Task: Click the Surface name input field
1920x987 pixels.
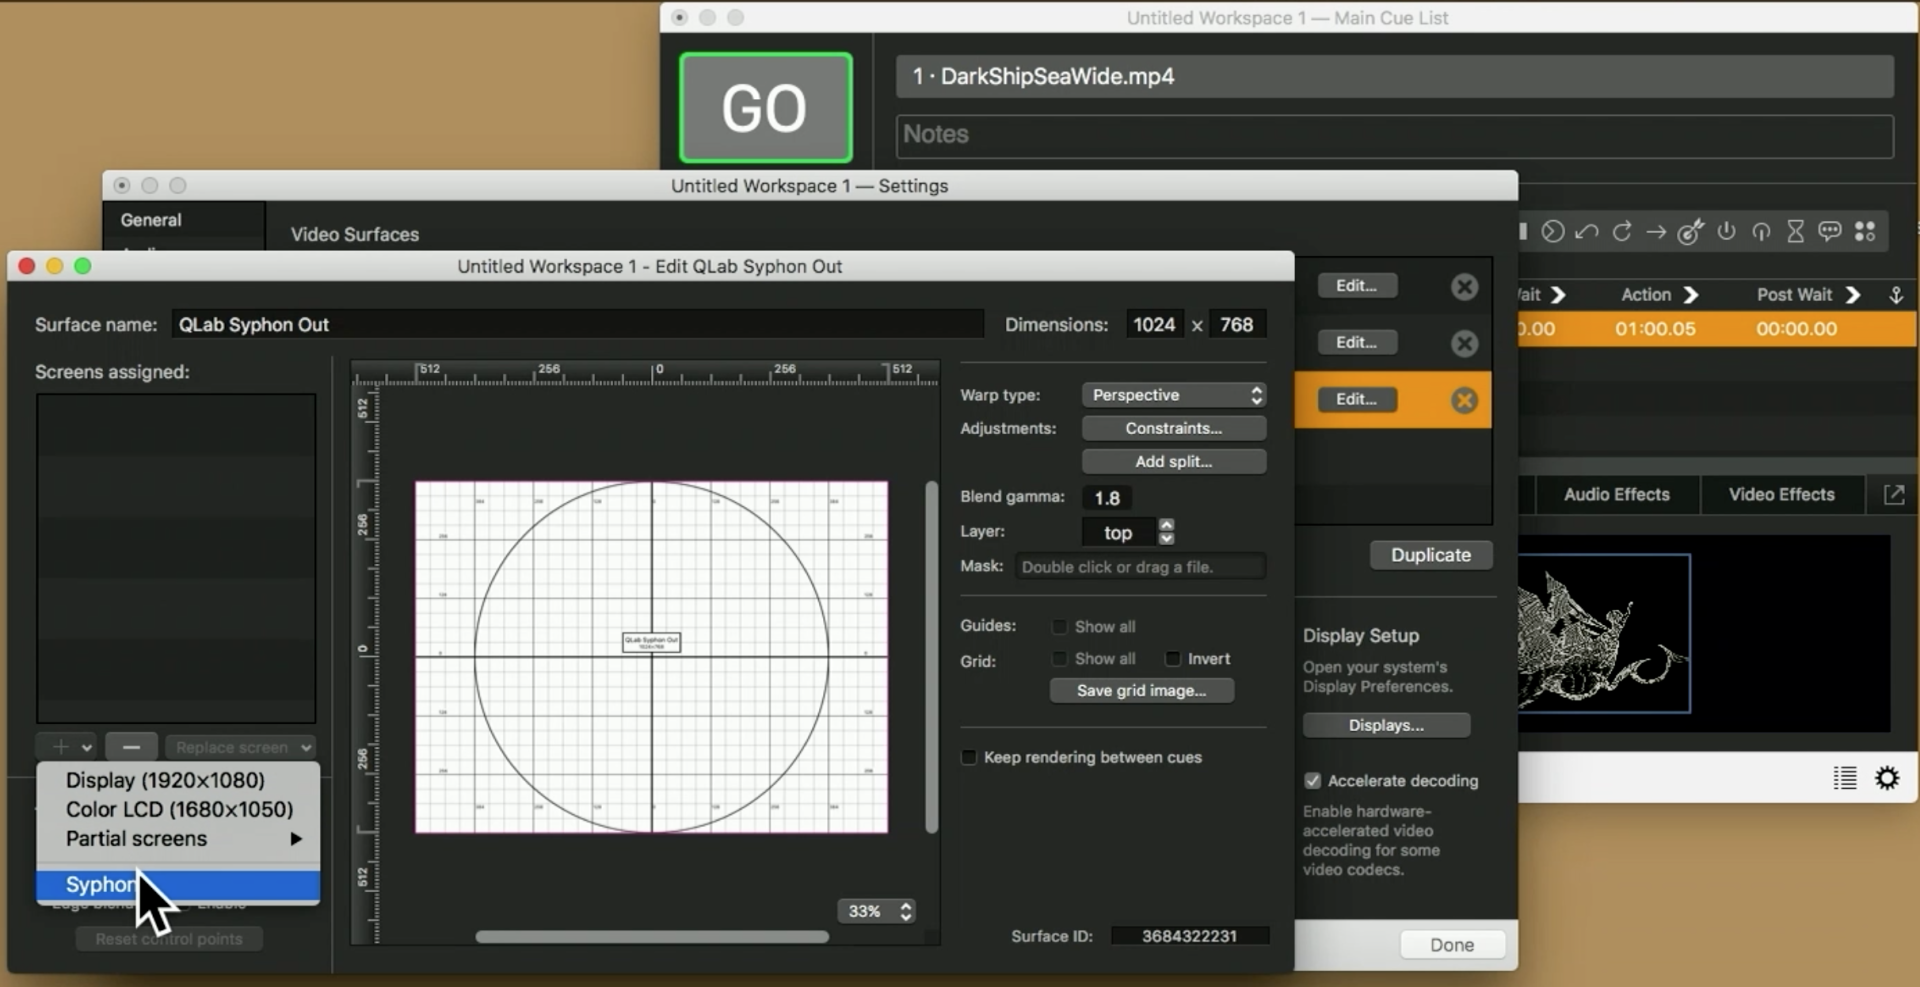Action: (x=577, y=325)
